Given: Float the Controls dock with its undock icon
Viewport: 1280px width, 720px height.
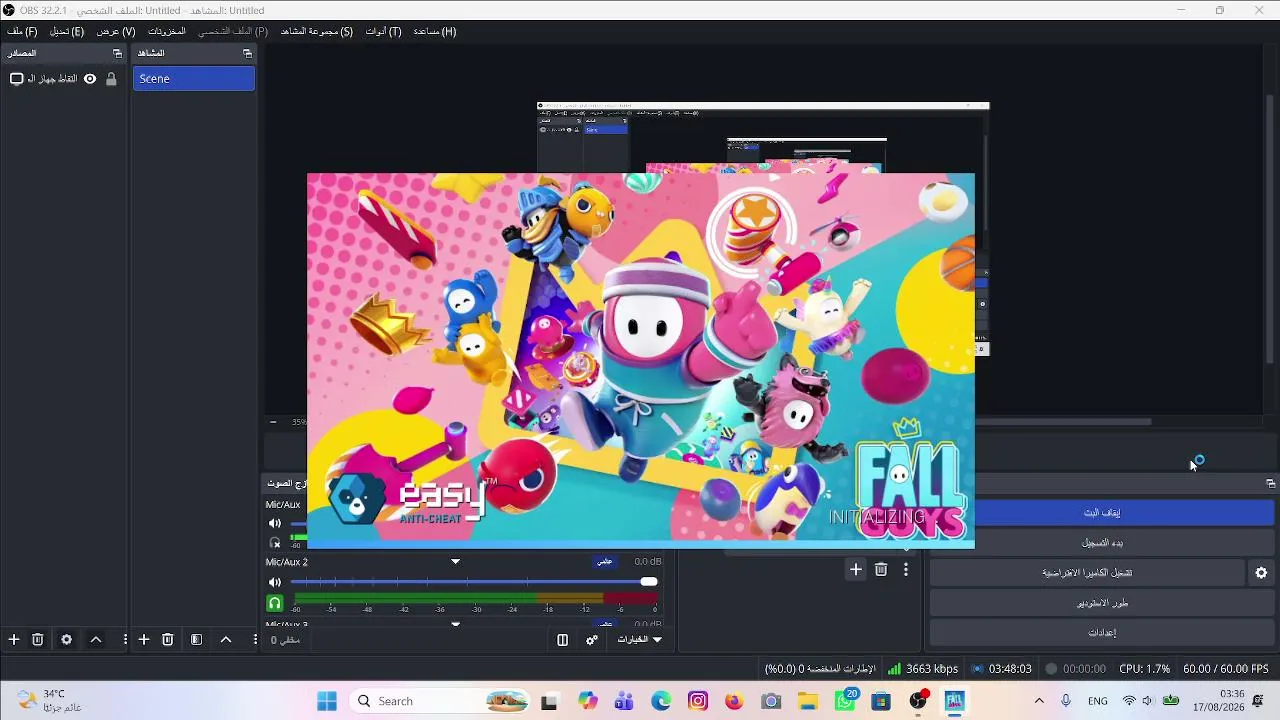Looking at the screenshot, I should coord(1270,483).
